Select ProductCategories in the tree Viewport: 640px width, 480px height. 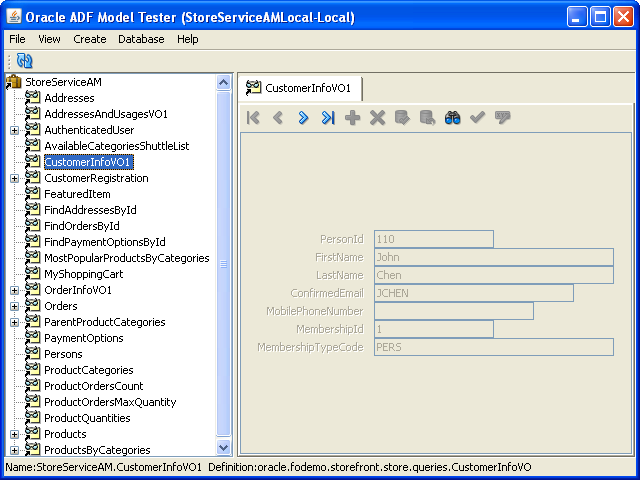pos(89,370)
